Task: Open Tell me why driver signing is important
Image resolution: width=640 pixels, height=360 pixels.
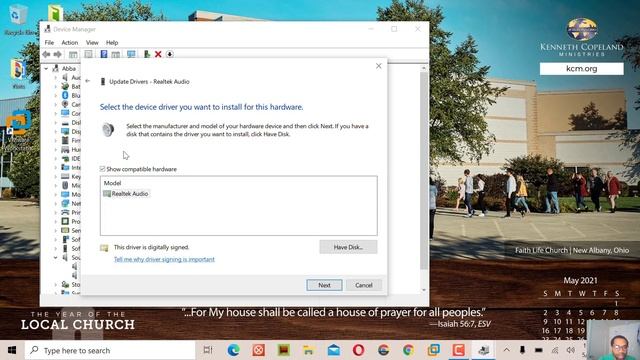Action: (x=164, y=259)
